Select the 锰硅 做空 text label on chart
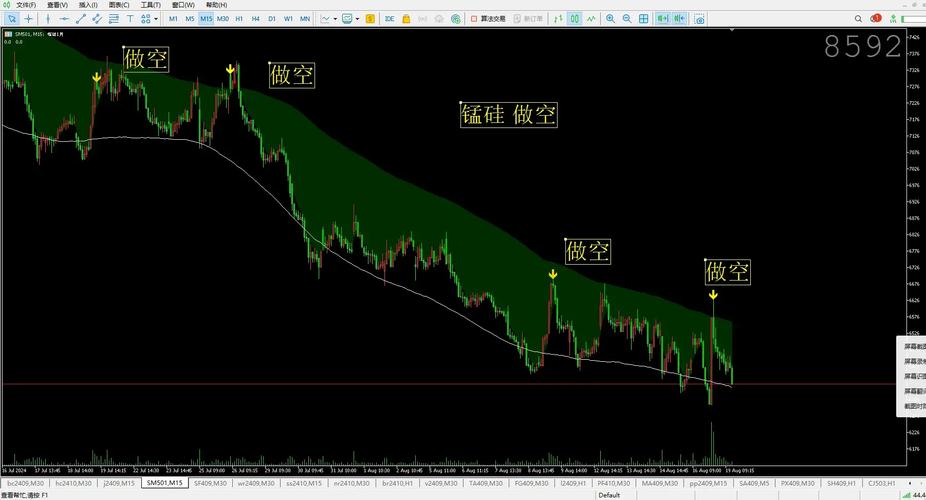 (x=508, y=115)
